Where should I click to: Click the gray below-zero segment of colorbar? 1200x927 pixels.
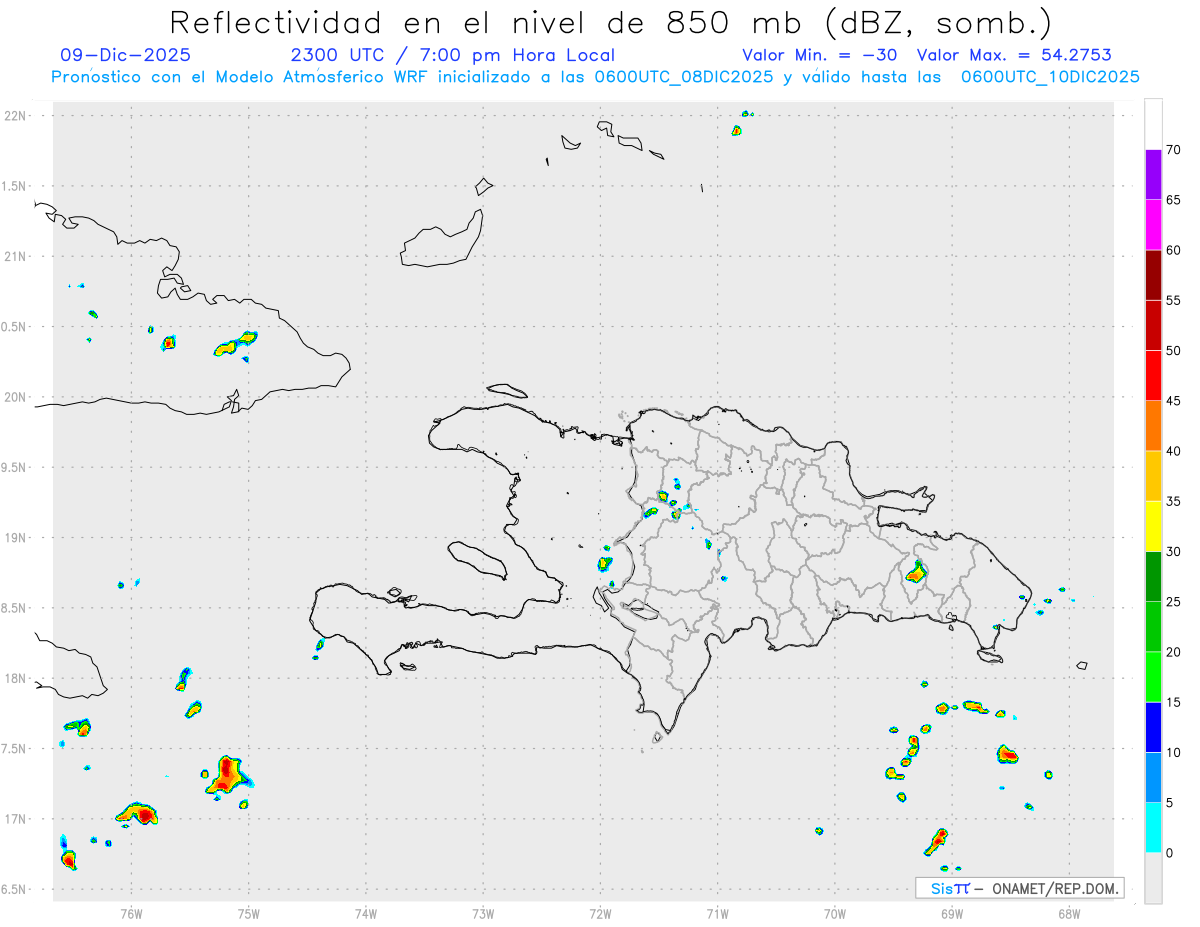1153,878
